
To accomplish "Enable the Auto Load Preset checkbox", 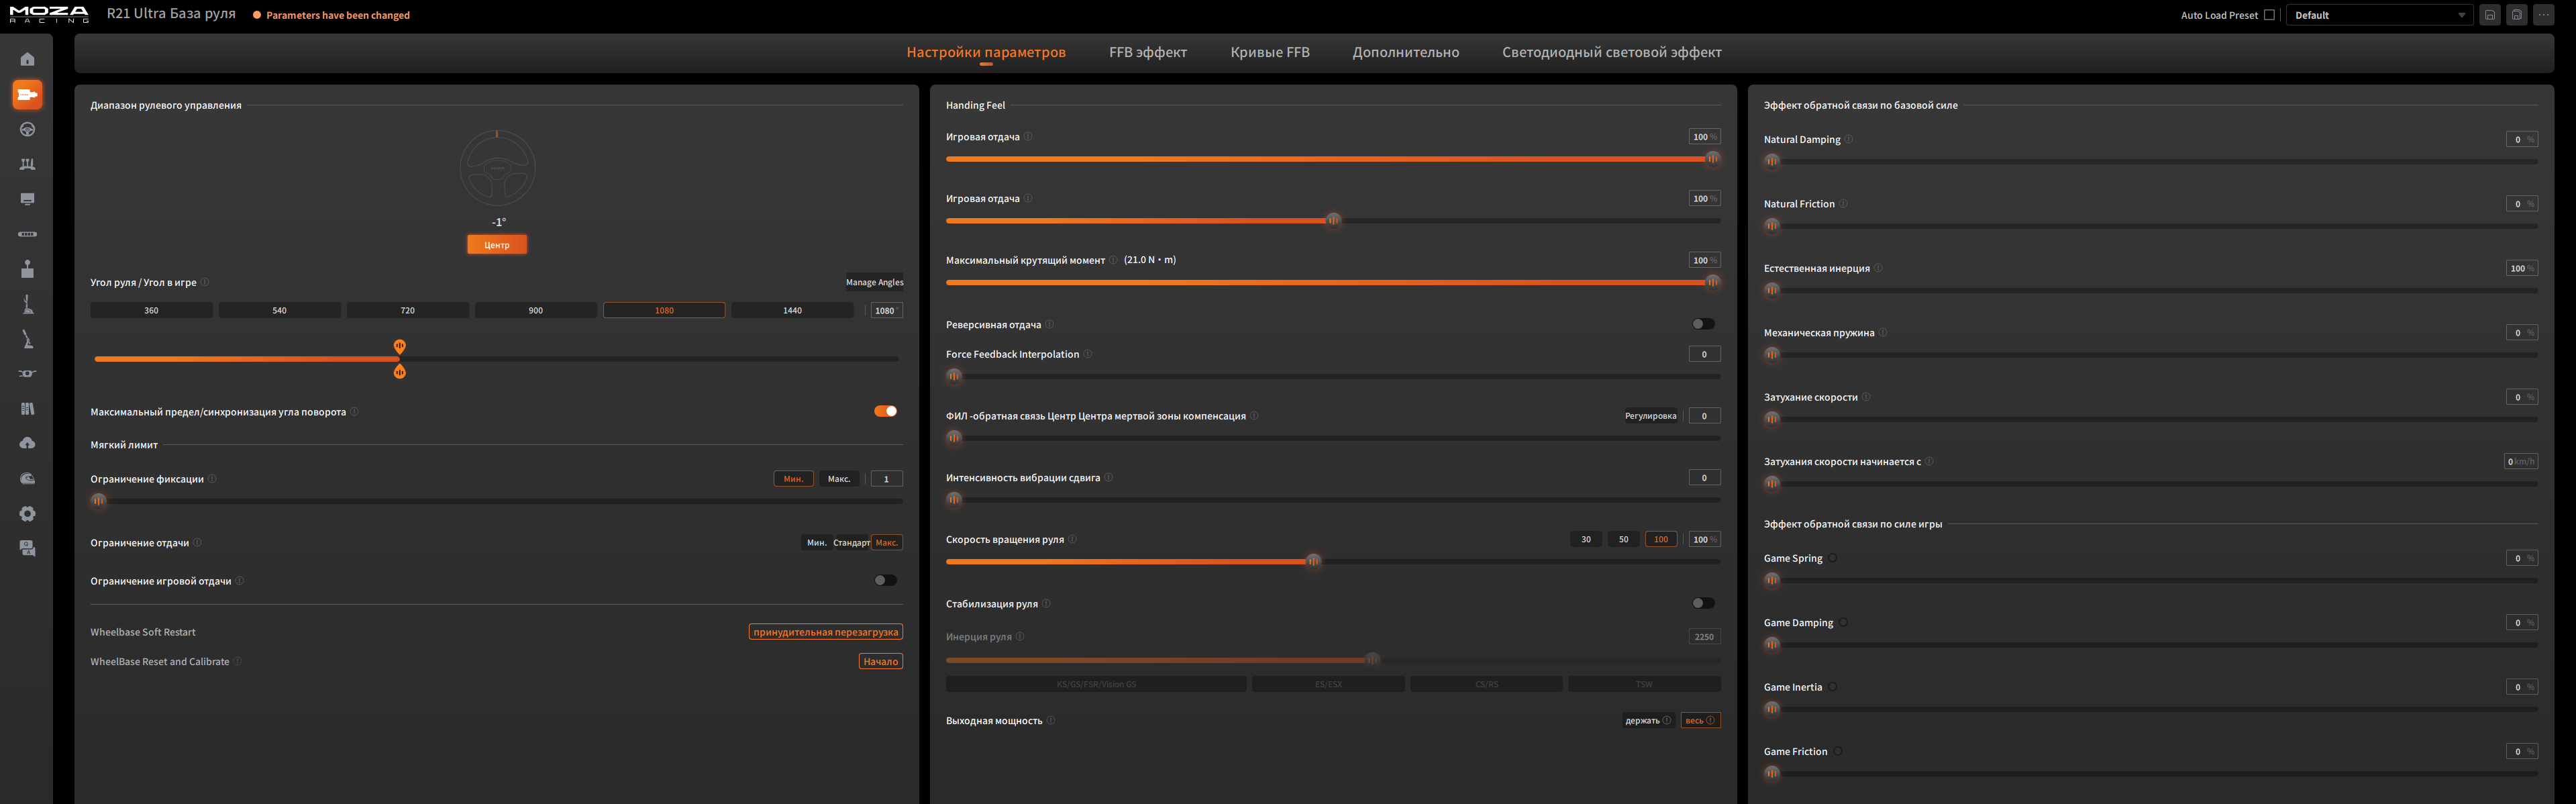I will pyautogui.click(x=2269, y=15).
